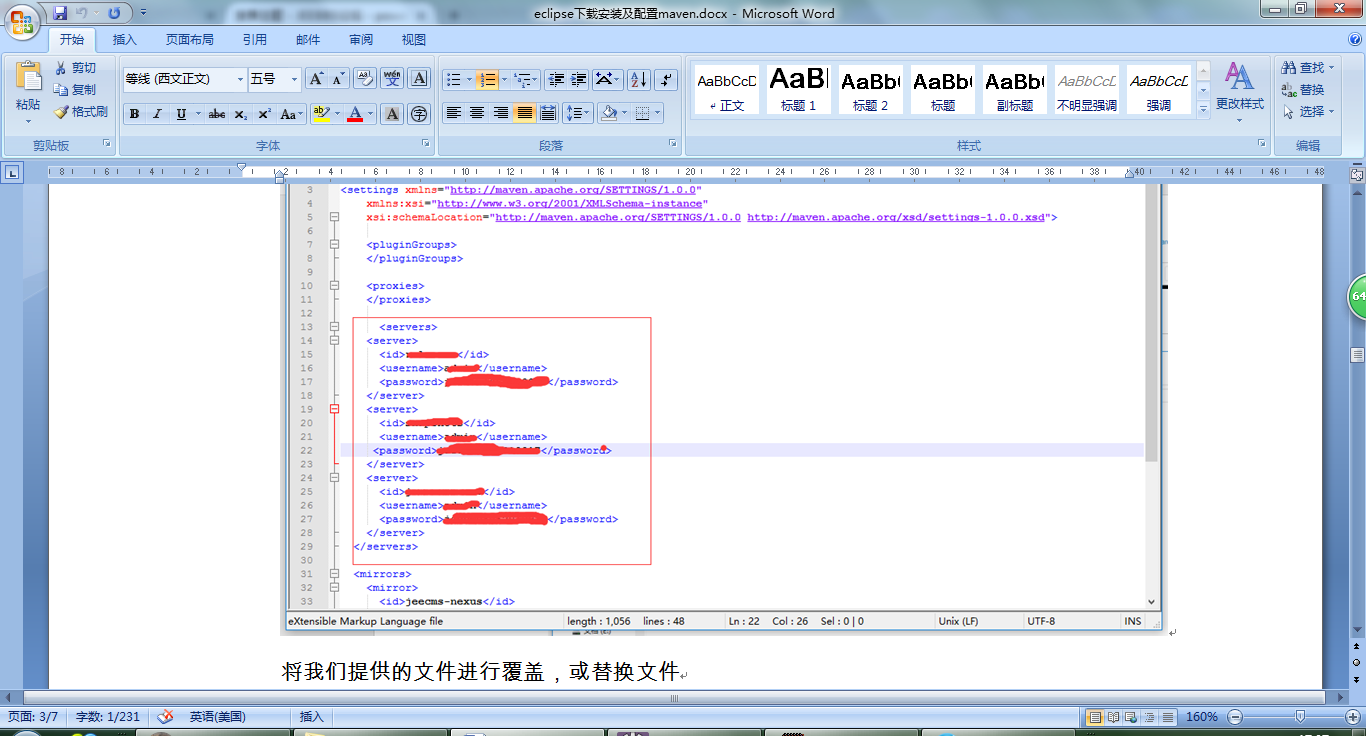Expand the styles gallery list
The width and height of the screenshot is (1366, 736).
point(1202,109)
